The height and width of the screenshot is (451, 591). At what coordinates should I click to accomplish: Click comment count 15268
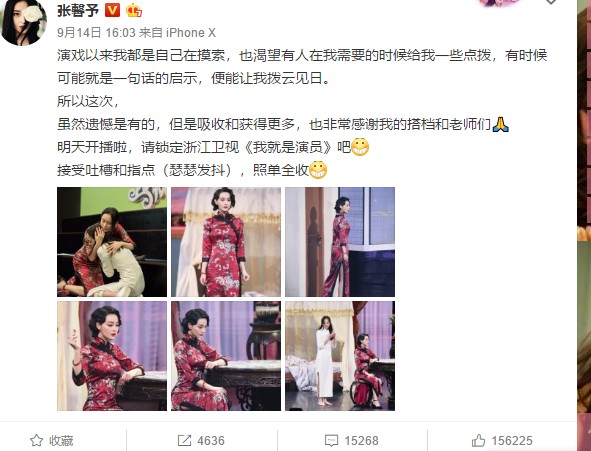coord(361,440)
